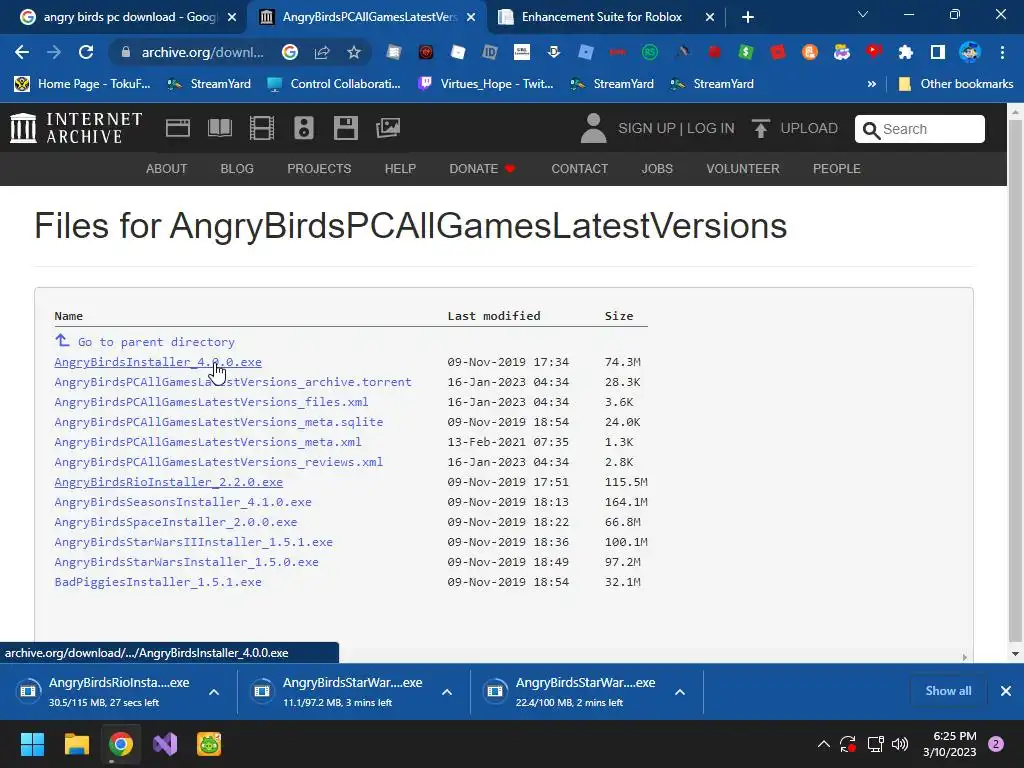The image size is (1024, 768).
Task: Reload the current page
Action: (86, 52)
